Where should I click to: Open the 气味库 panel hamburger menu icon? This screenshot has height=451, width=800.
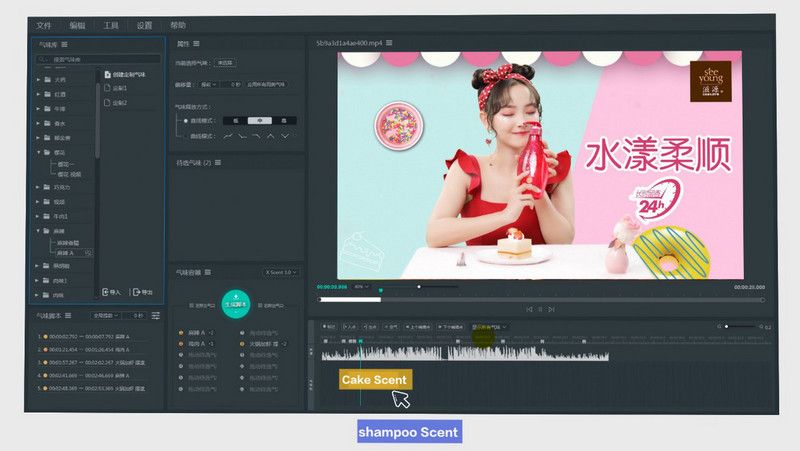click(x=65, y=45)
